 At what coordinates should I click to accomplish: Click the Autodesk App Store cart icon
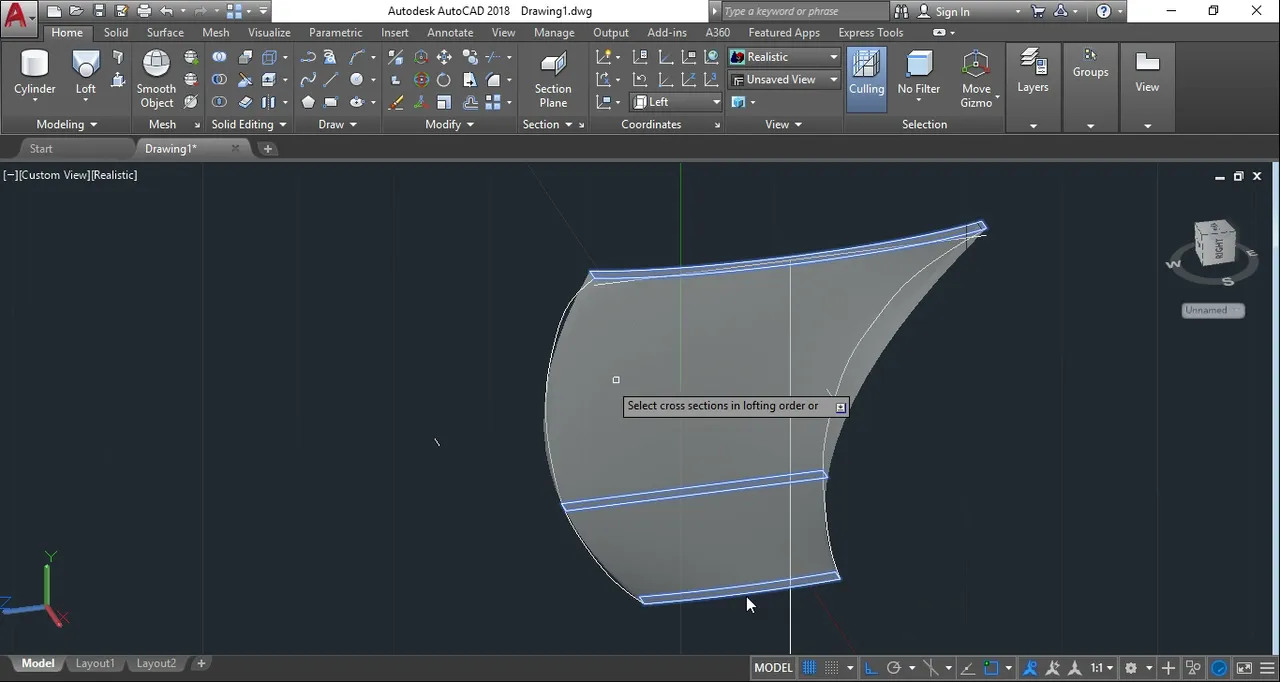coord(1037,11)
